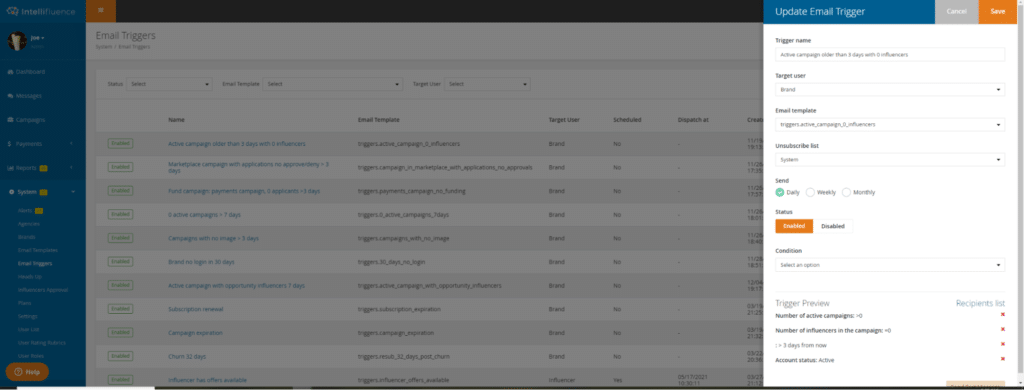The height and width of the screenshot is (390, 1024).
Task: Remove the 'Number of influencers in the campaign' condition
Action: [1002, 329]
